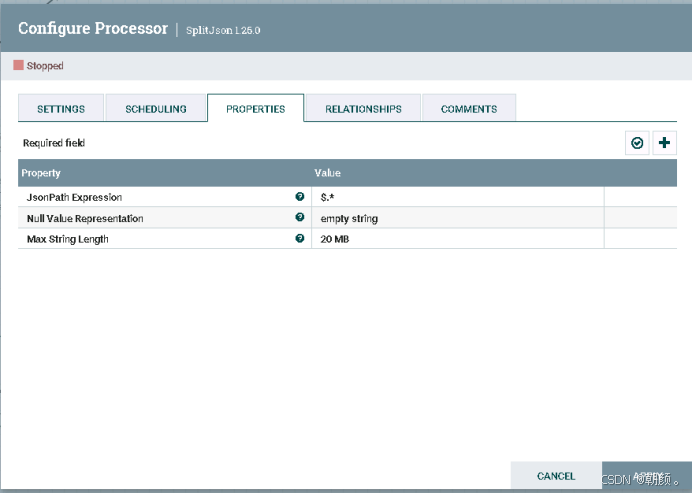Click the Required field label
The height and width of the screenshot is (494, 692).
[x=54, y=143]
